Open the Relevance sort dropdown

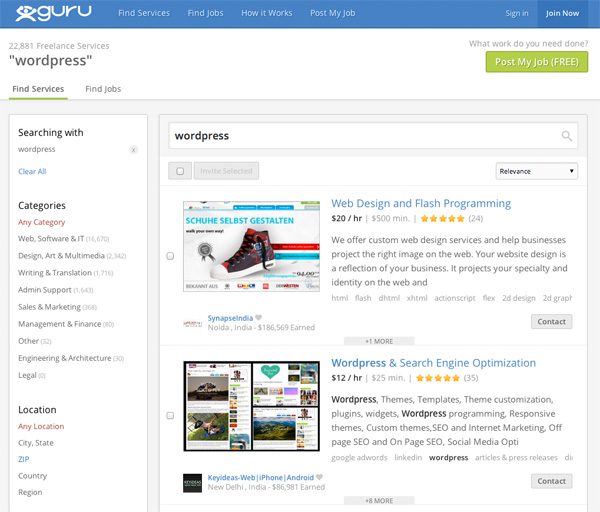click(537, 171)
